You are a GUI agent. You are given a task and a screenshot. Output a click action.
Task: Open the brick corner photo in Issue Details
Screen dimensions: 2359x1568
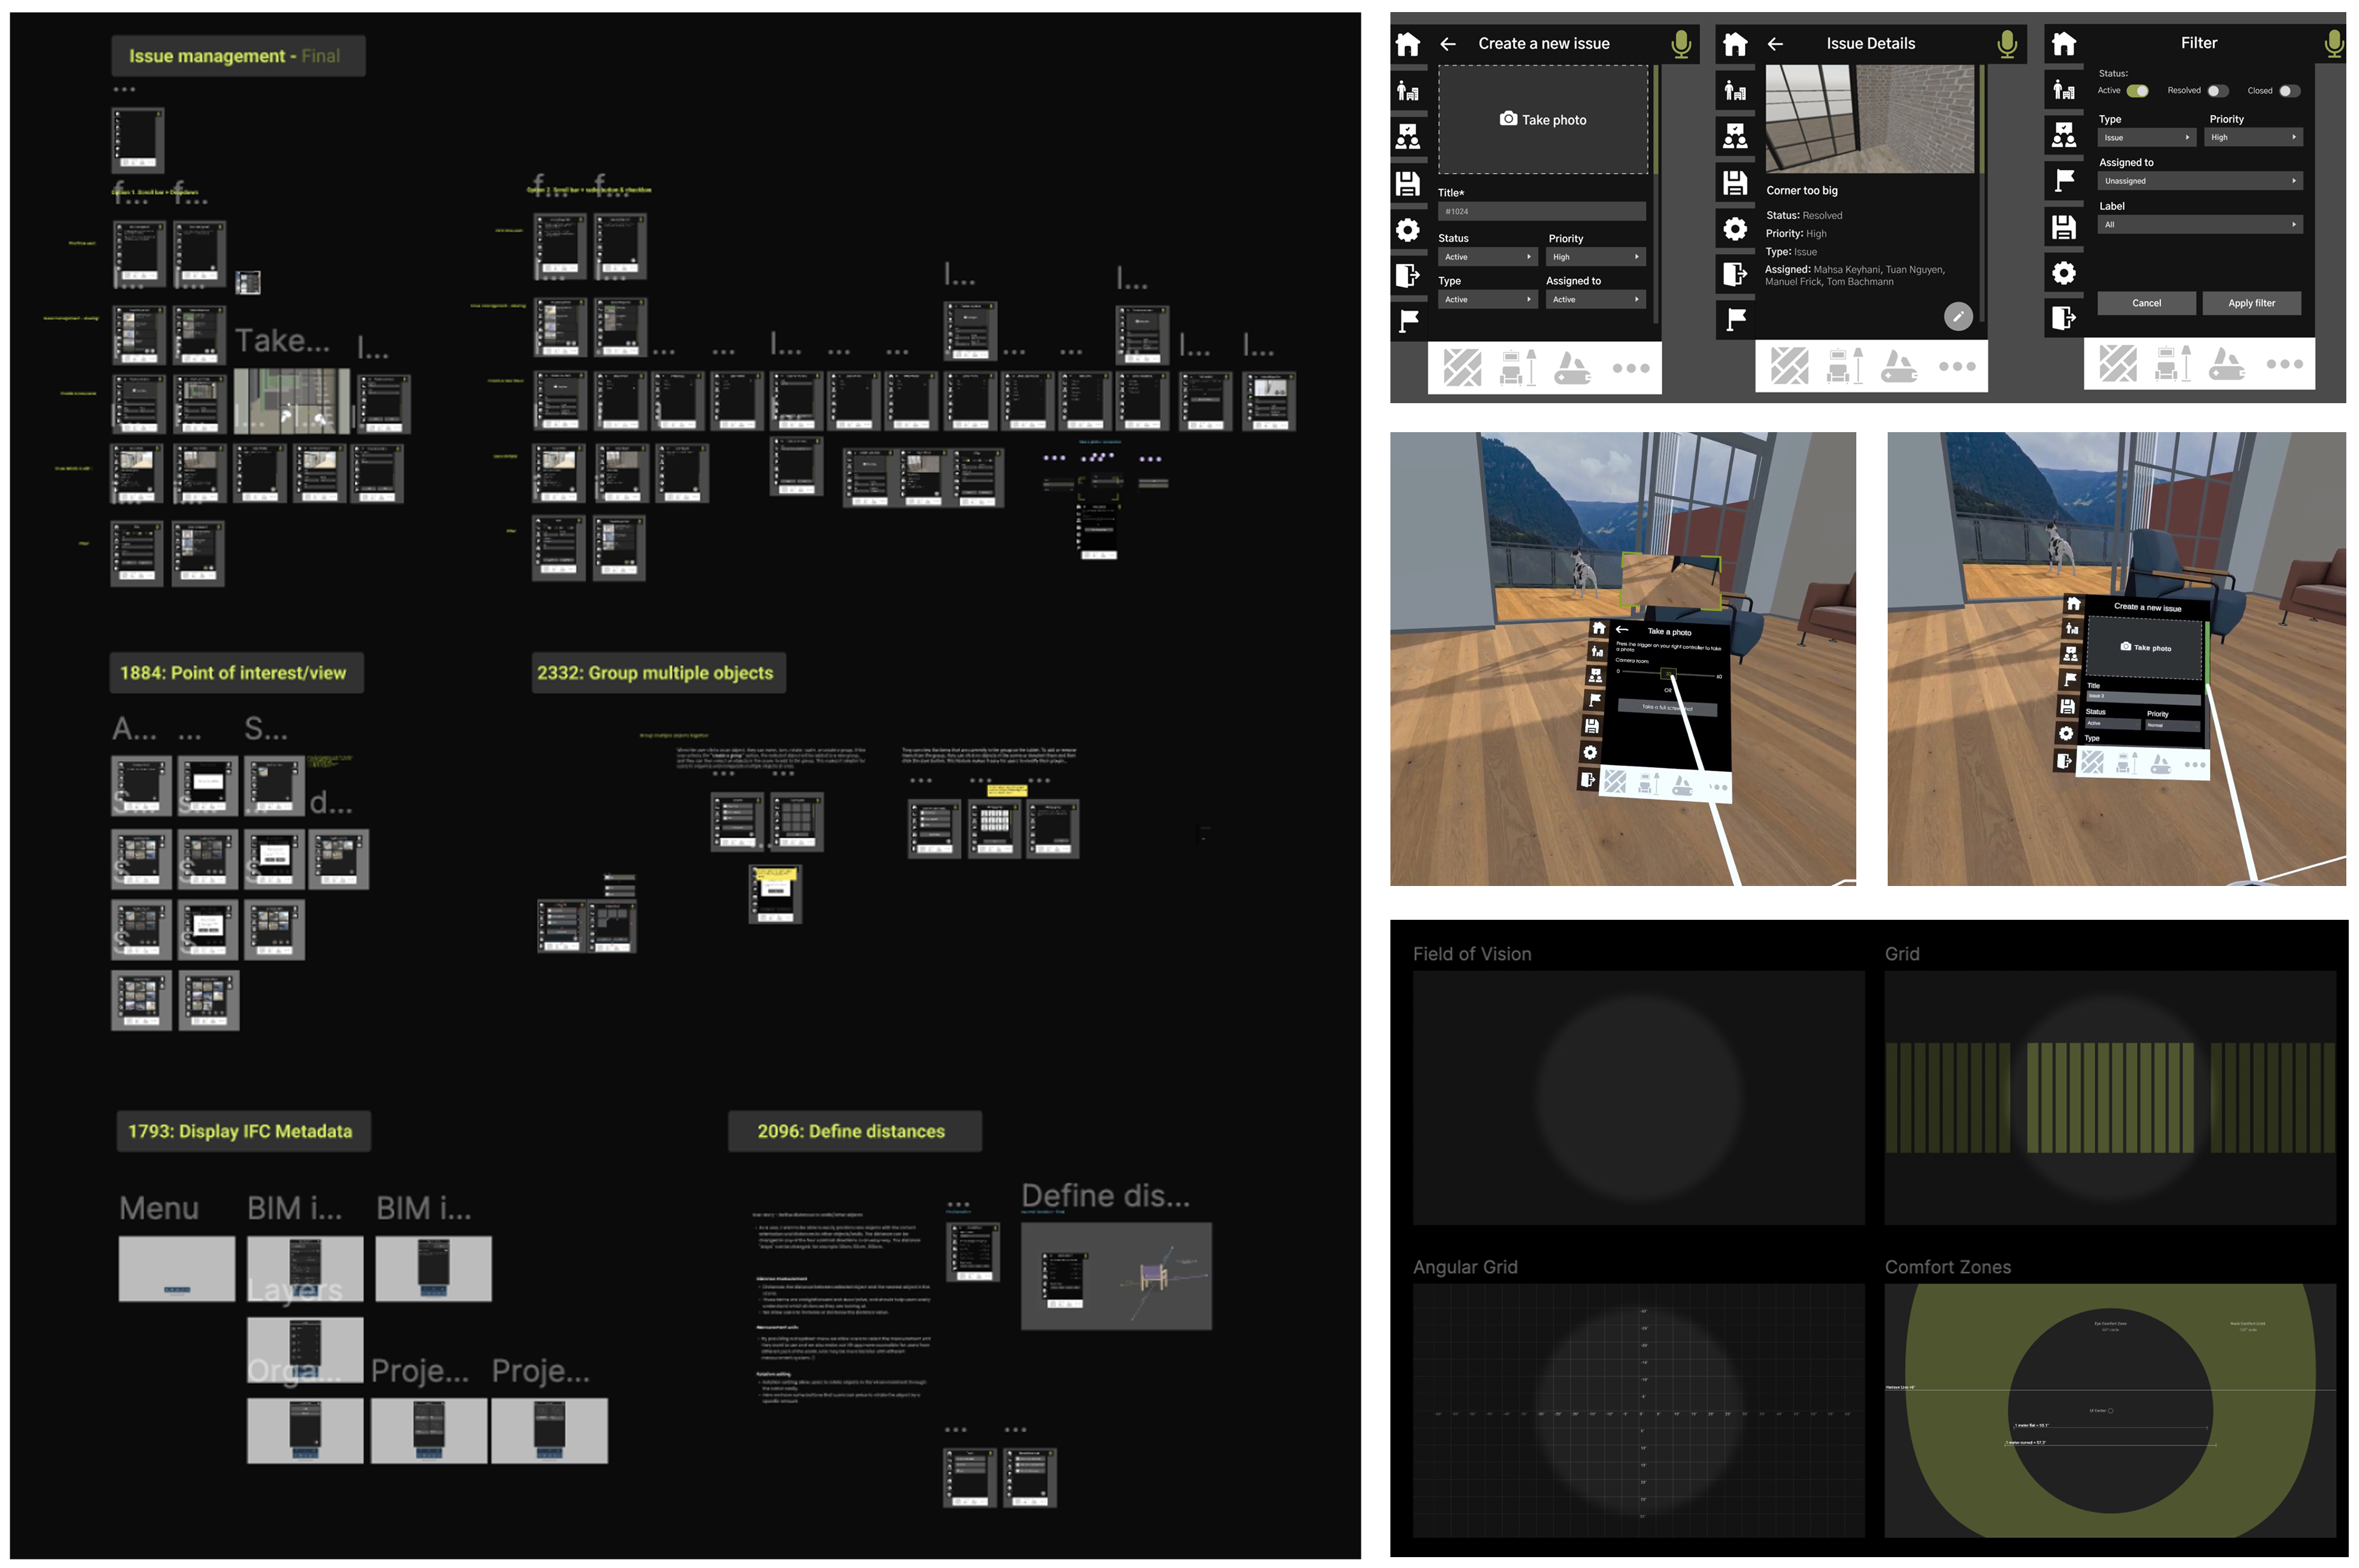coord(1869,120)
